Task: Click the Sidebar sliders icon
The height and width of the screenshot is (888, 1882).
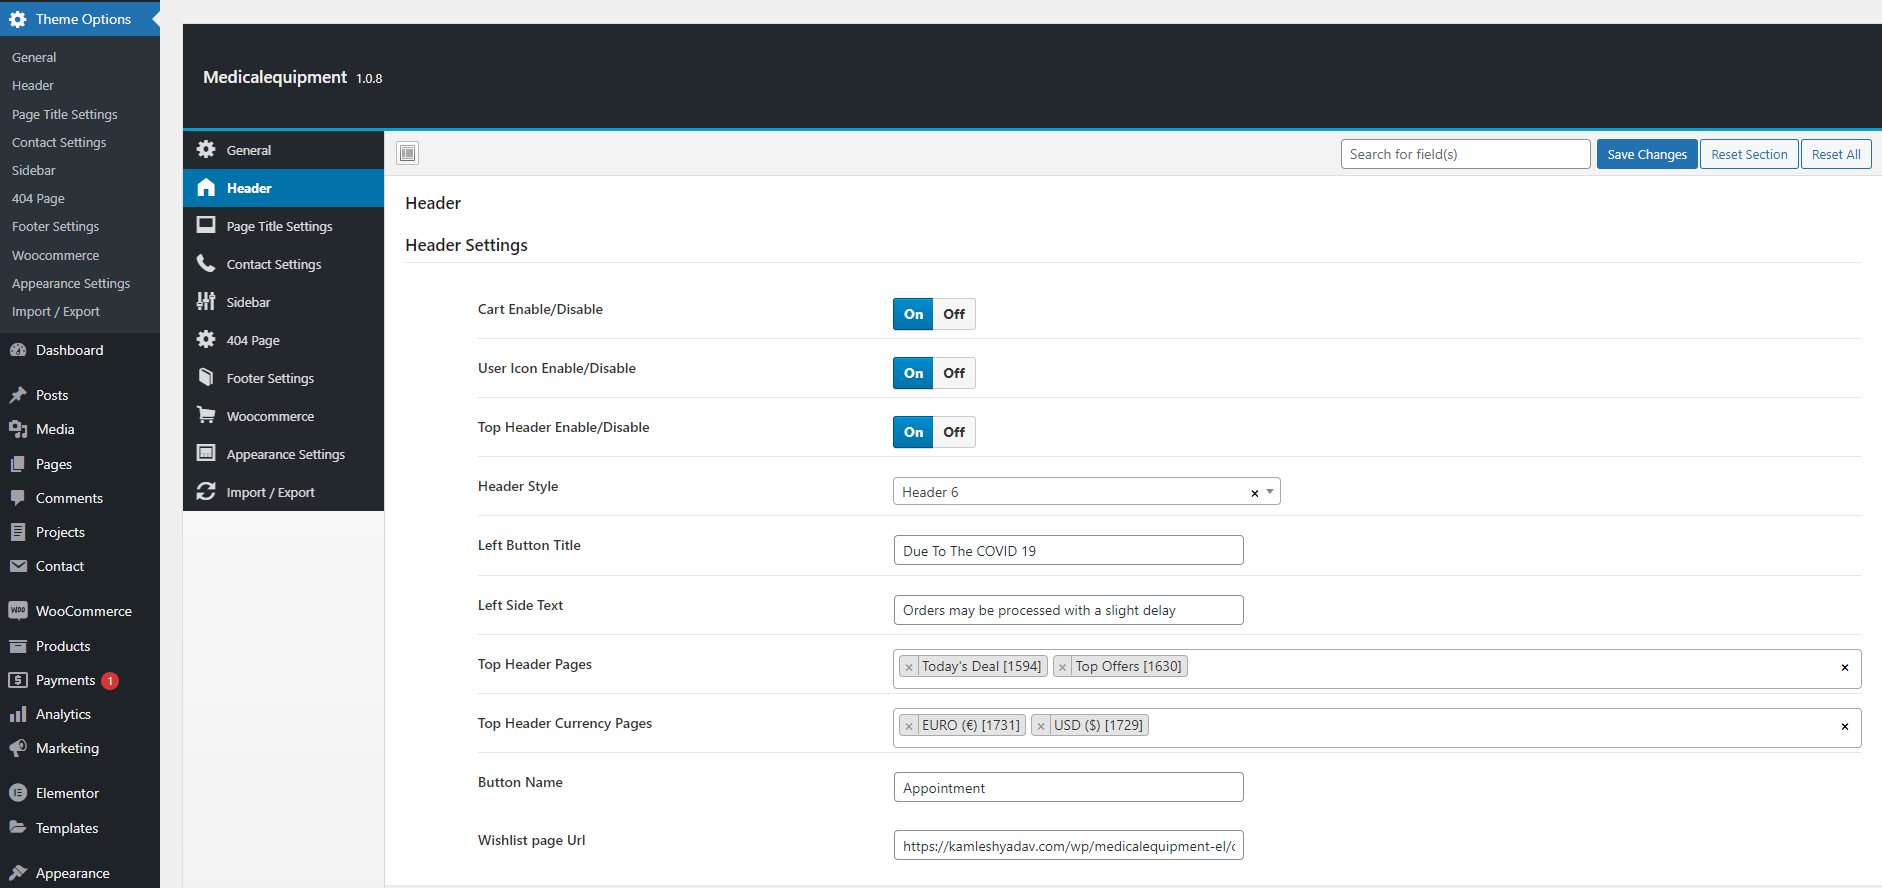Action: [x=206, y=302]
